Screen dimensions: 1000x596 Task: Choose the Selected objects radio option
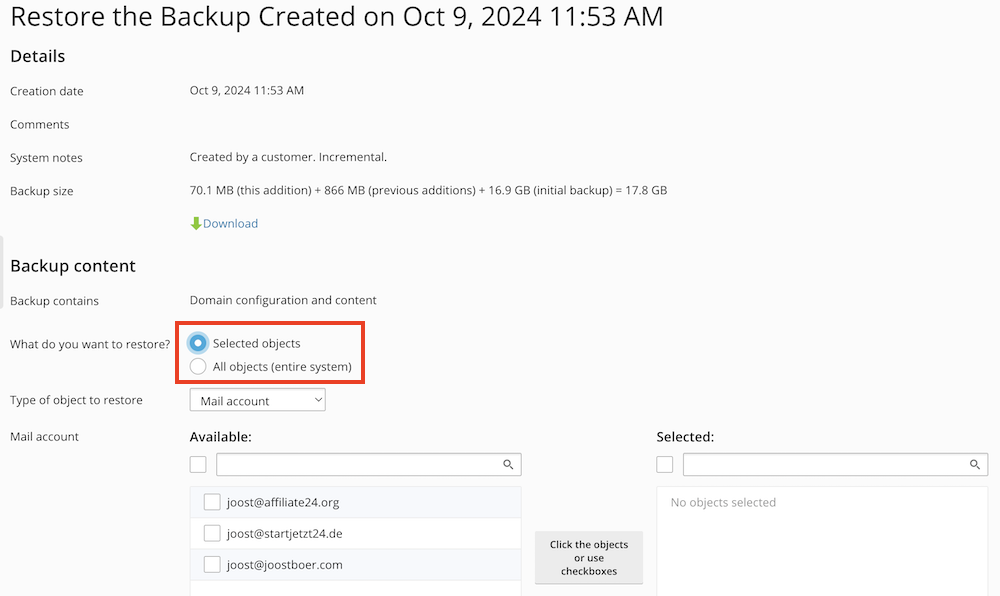198,343
